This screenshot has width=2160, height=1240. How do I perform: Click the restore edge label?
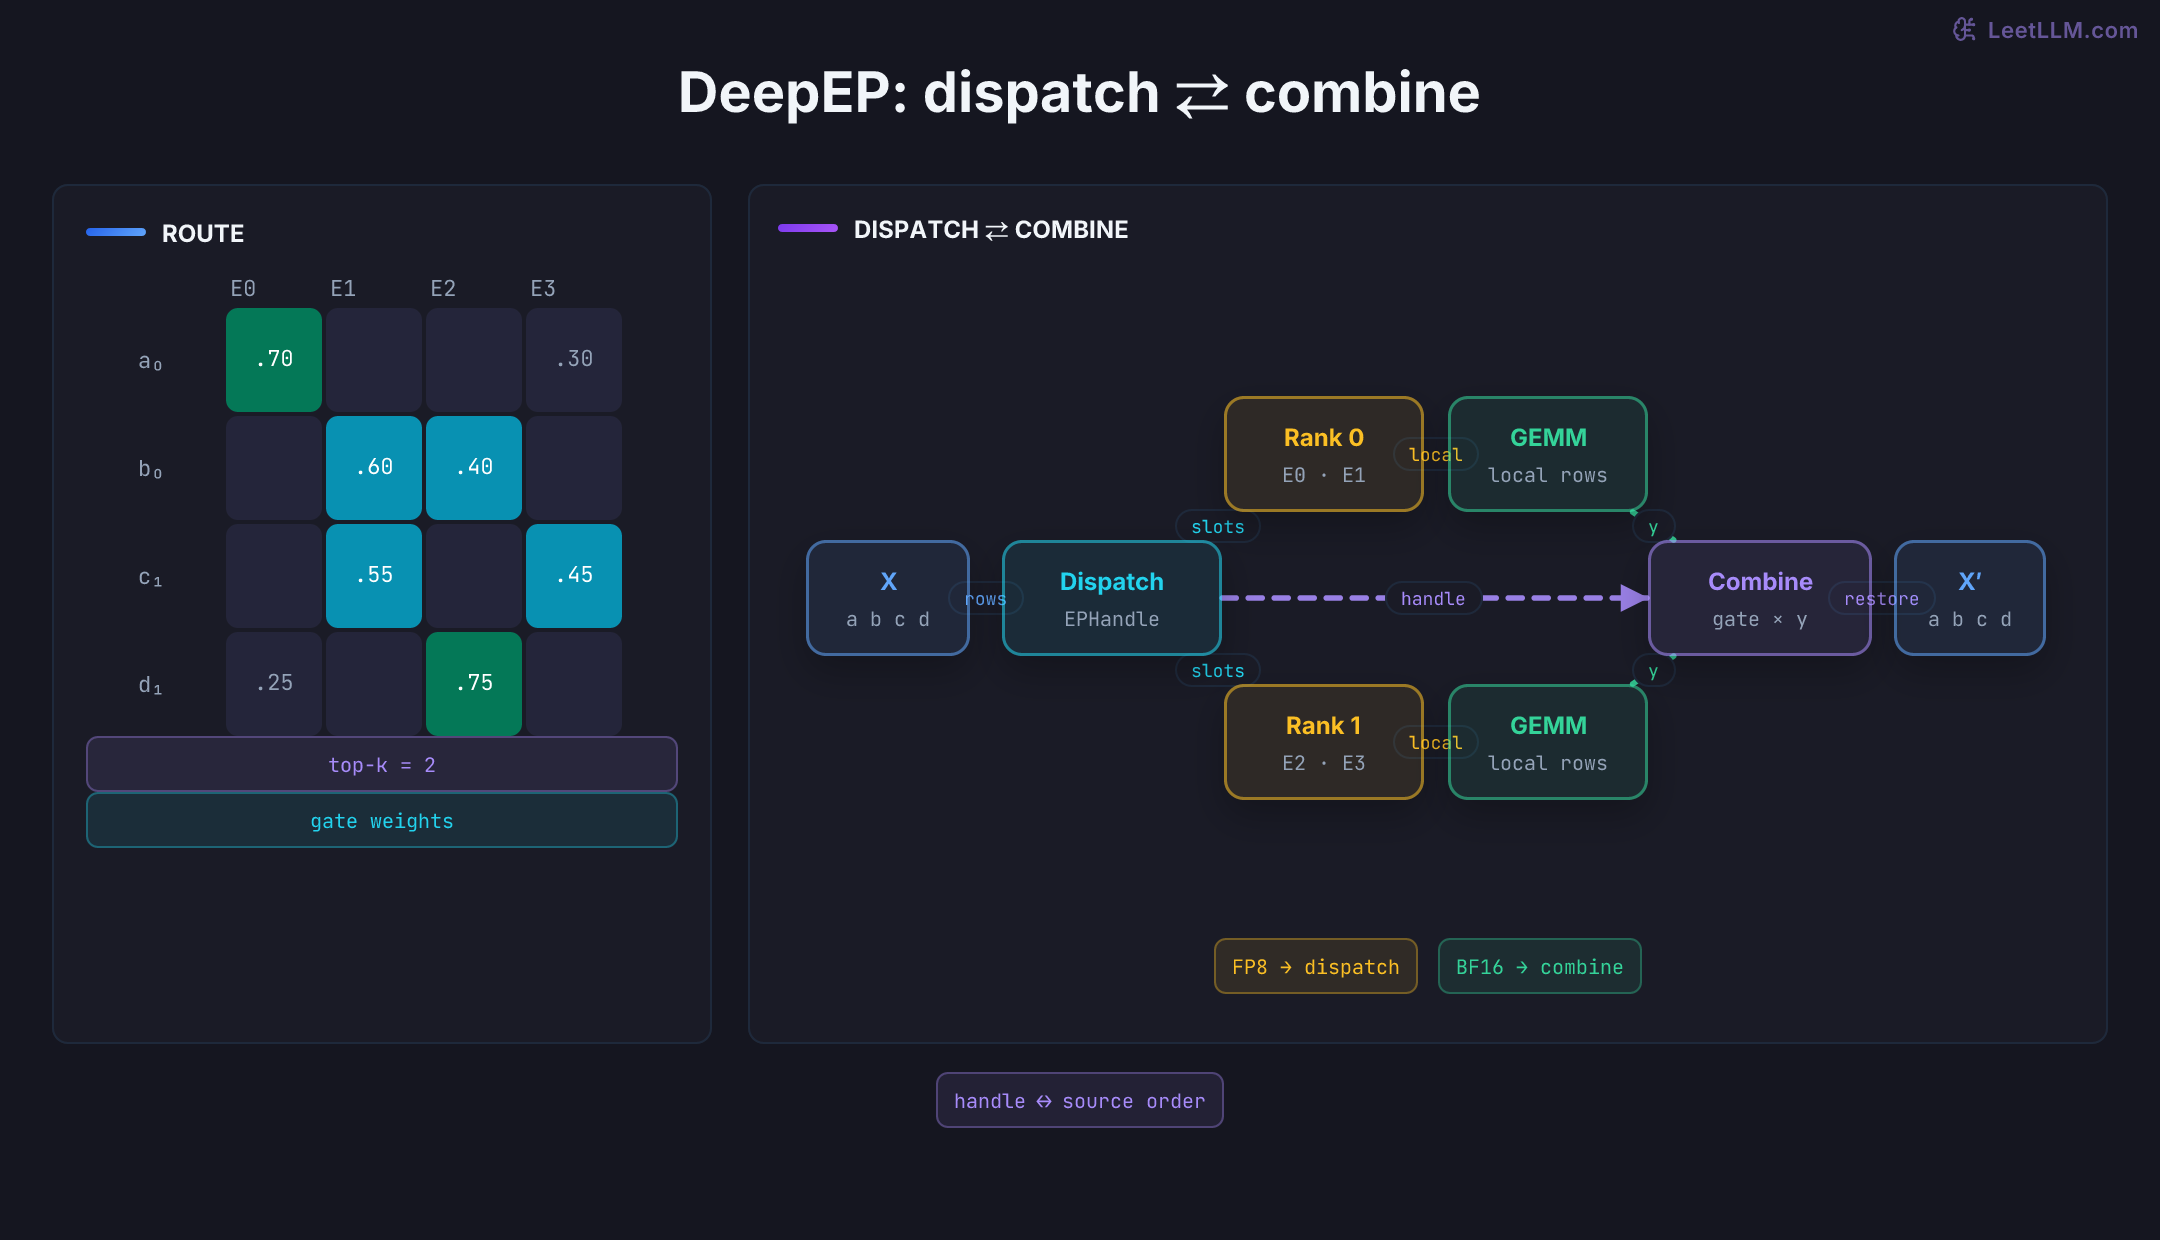(1882, 599)
